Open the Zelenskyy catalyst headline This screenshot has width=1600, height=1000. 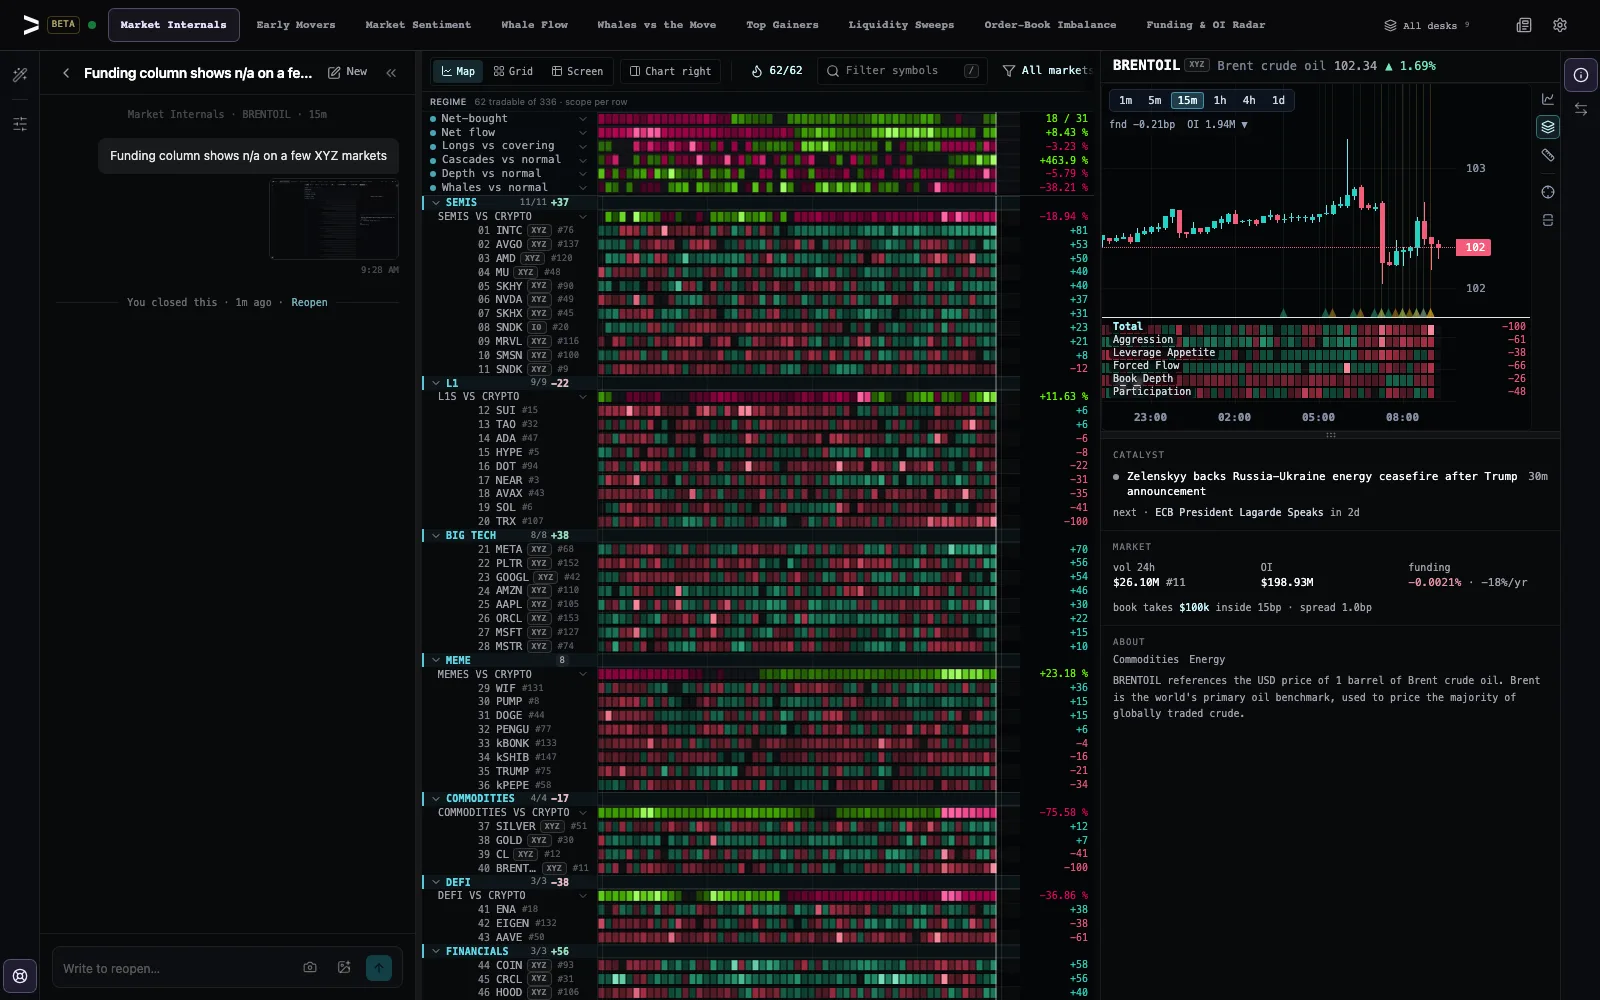(1322, 484)
